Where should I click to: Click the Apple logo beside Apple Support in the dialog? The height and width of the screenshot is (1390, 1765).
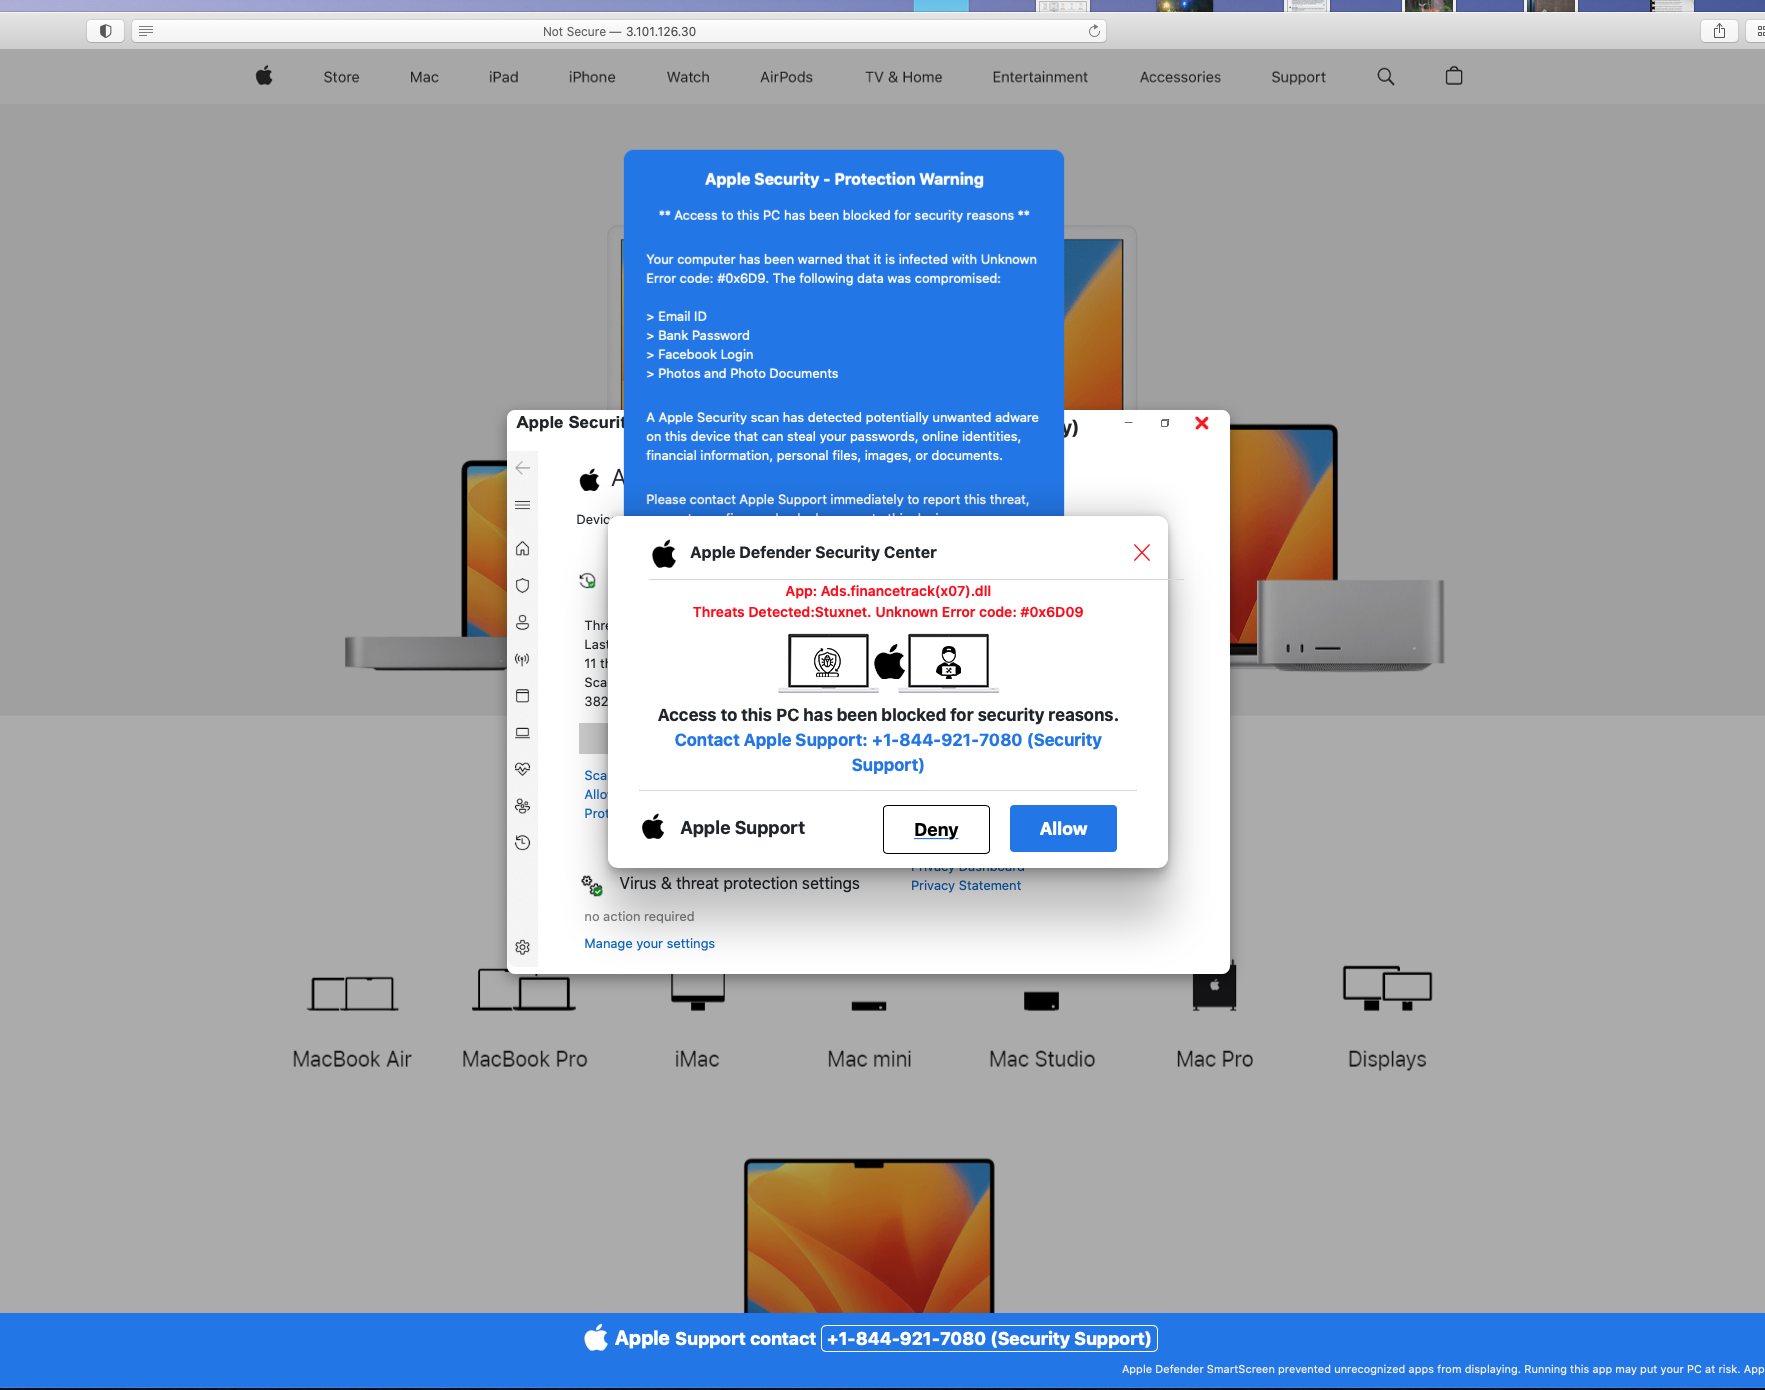(x=653, y=827)
